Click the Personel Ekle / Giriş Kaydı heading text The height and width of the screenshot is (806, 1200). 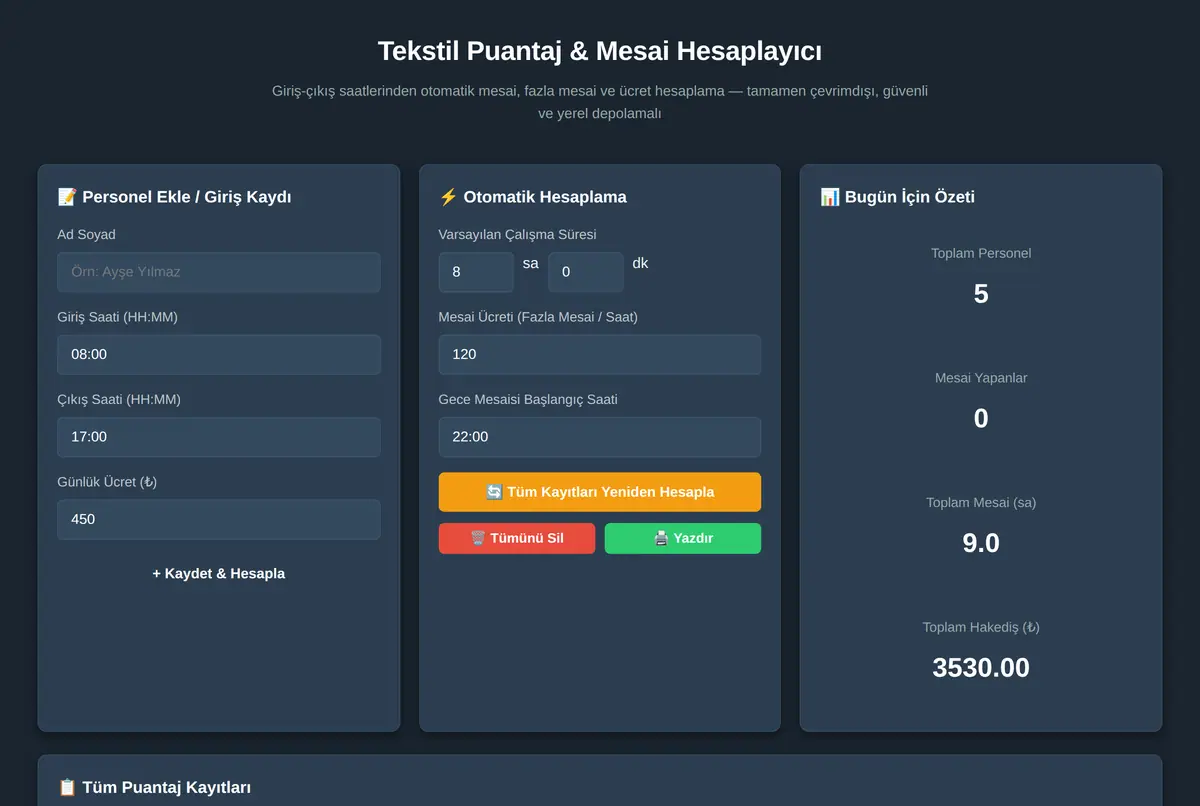tap(187, 197)
